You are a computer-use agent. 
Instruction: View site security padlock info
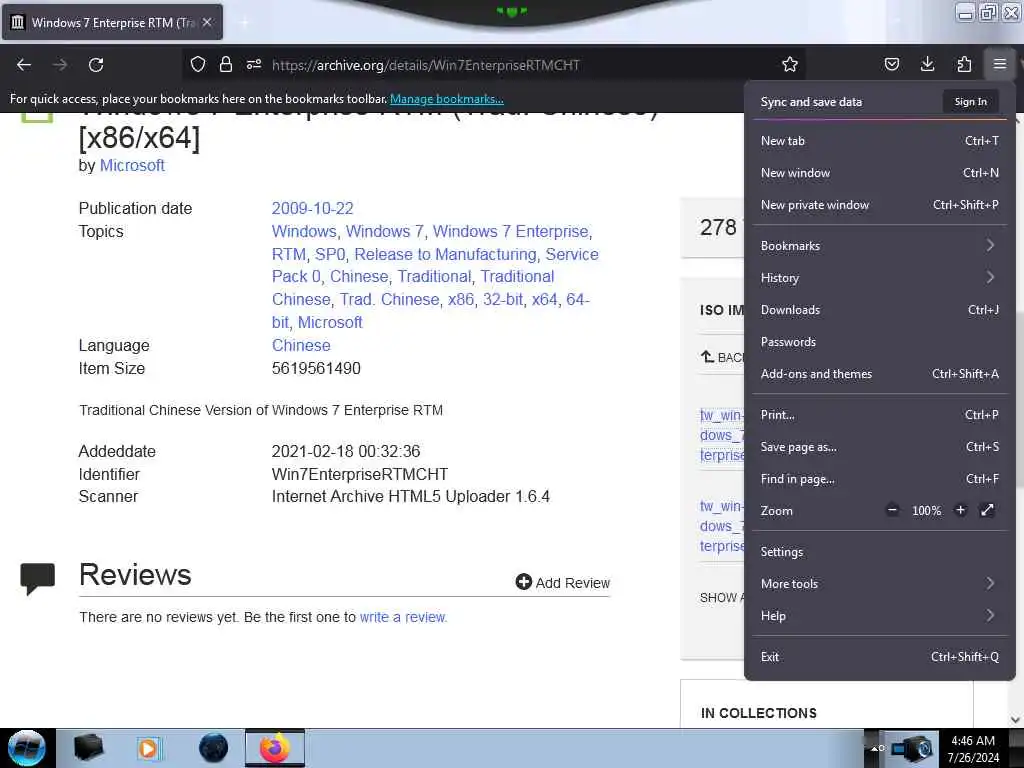tap(226, 64)
